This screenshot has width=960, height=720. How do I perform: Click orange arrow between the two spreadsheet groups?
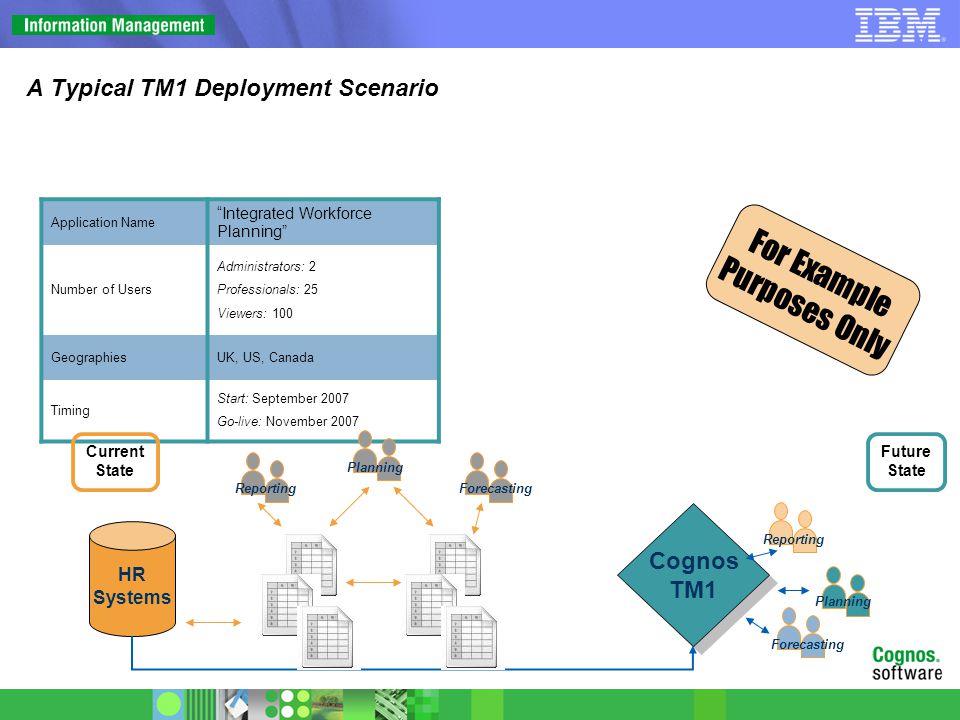(373, 583)
